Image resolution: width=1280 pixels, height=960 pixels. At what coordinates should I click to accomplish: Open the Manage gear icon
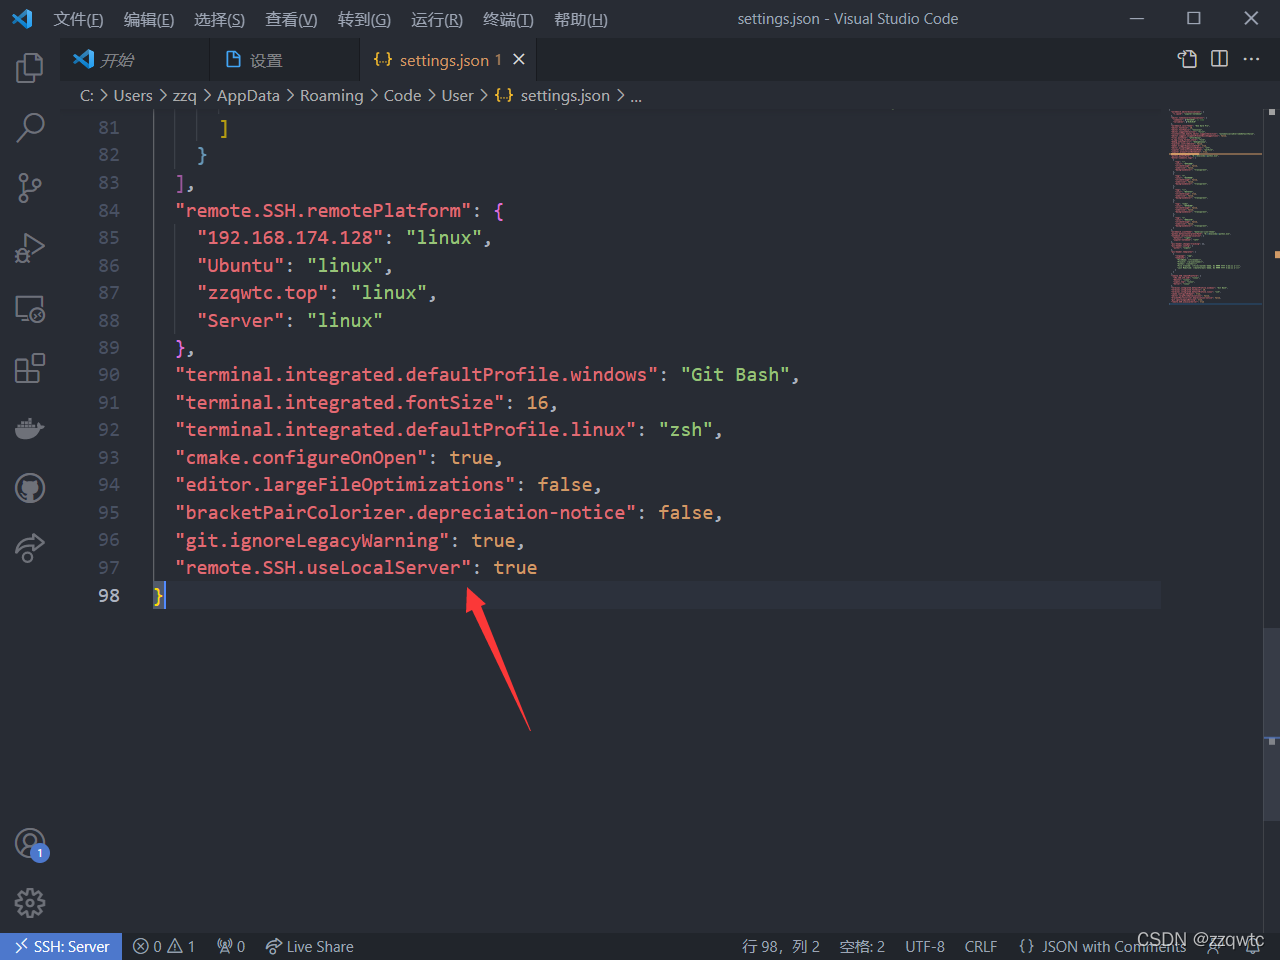tap(30, 903)
